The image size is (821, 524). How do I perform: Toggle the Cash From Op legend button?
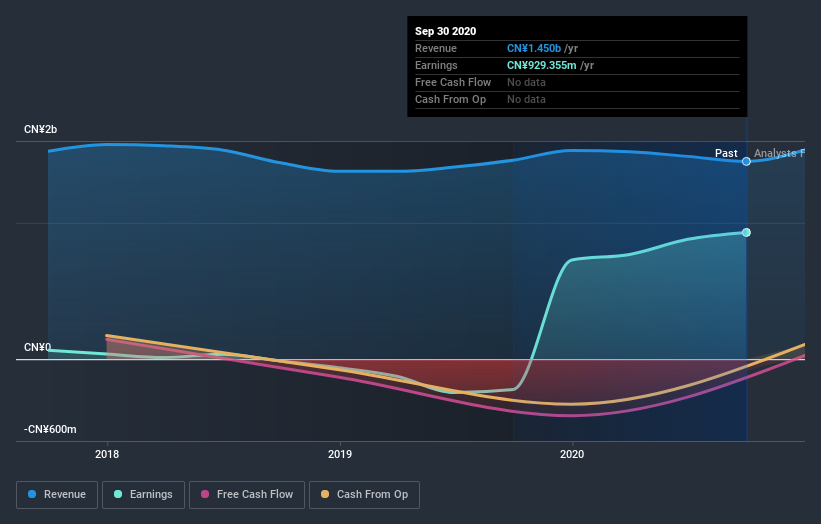[364, 495]
